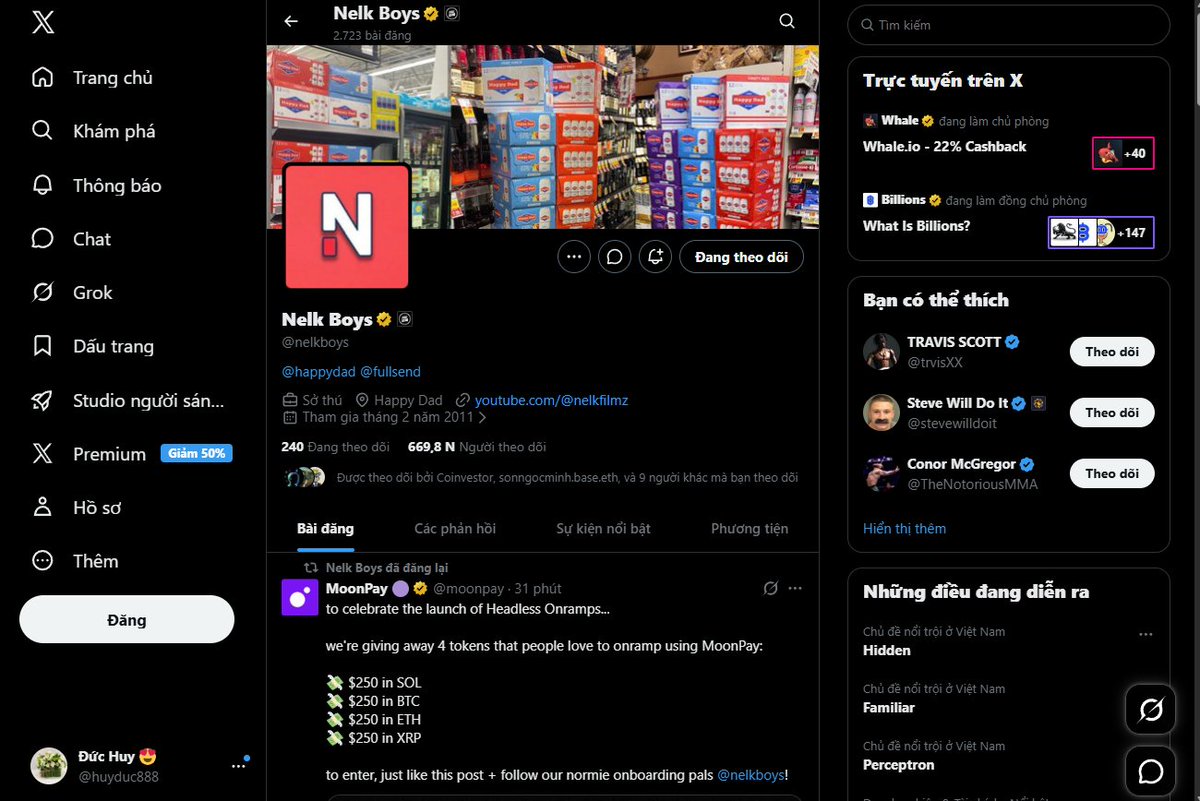
Task: Turn on post notifications bell-plus icon
Action: (x=656, y=257)
